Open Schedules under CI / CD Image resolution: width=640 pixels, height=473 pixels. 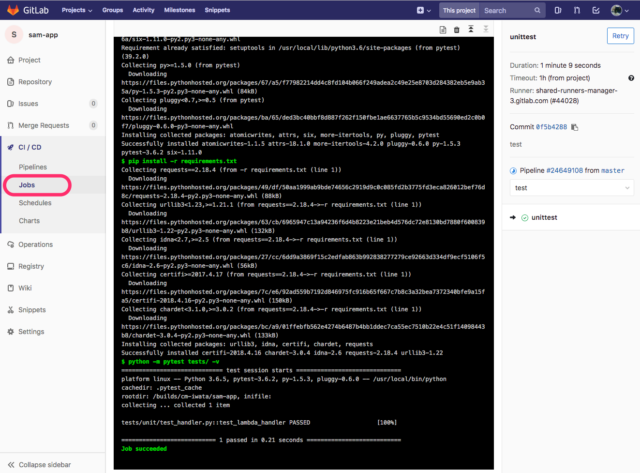tap(35, 203)
